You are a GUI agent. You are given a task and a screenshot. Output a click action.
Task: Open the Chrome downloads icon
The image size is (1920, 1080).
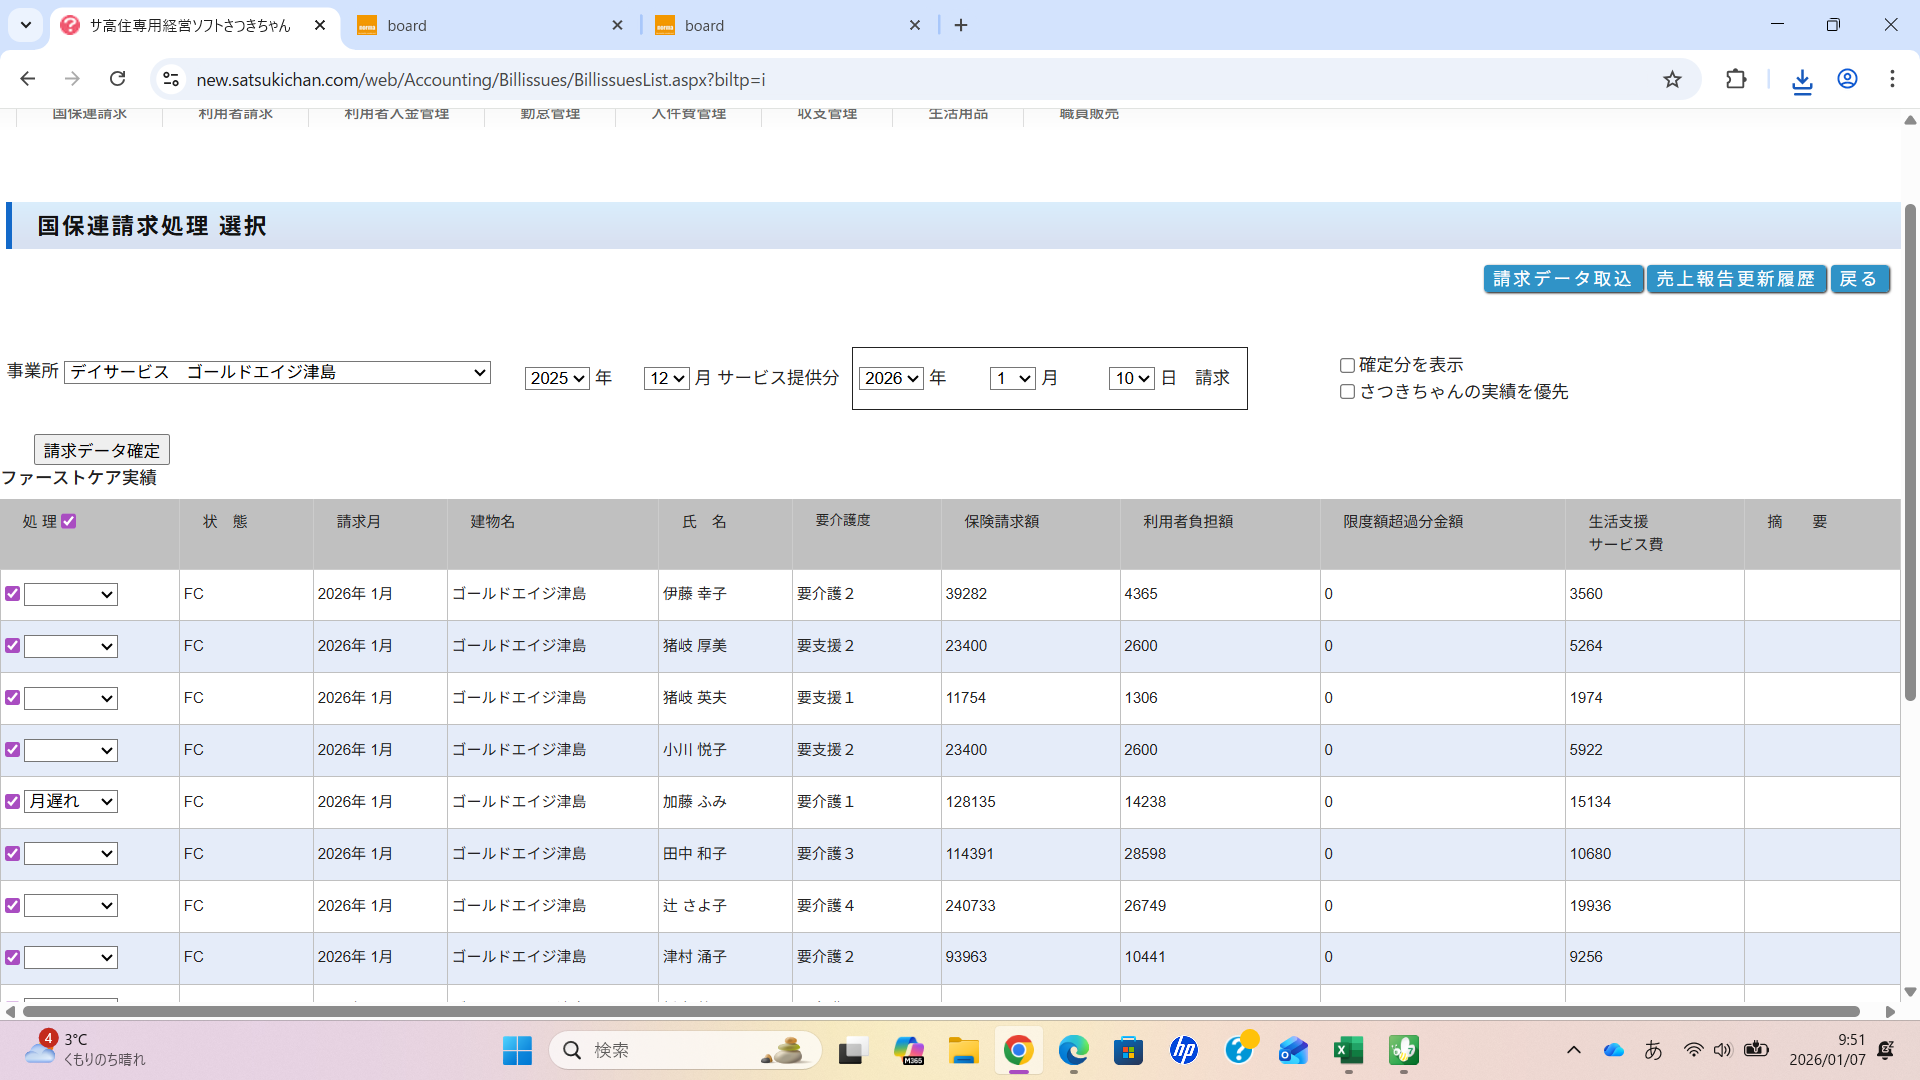click(x=1802, y=80)
